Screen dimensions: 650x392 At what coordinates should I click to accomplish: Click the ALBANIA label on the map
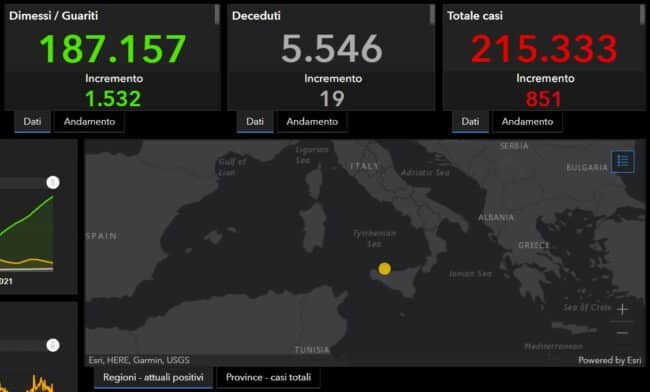(496, 217)
